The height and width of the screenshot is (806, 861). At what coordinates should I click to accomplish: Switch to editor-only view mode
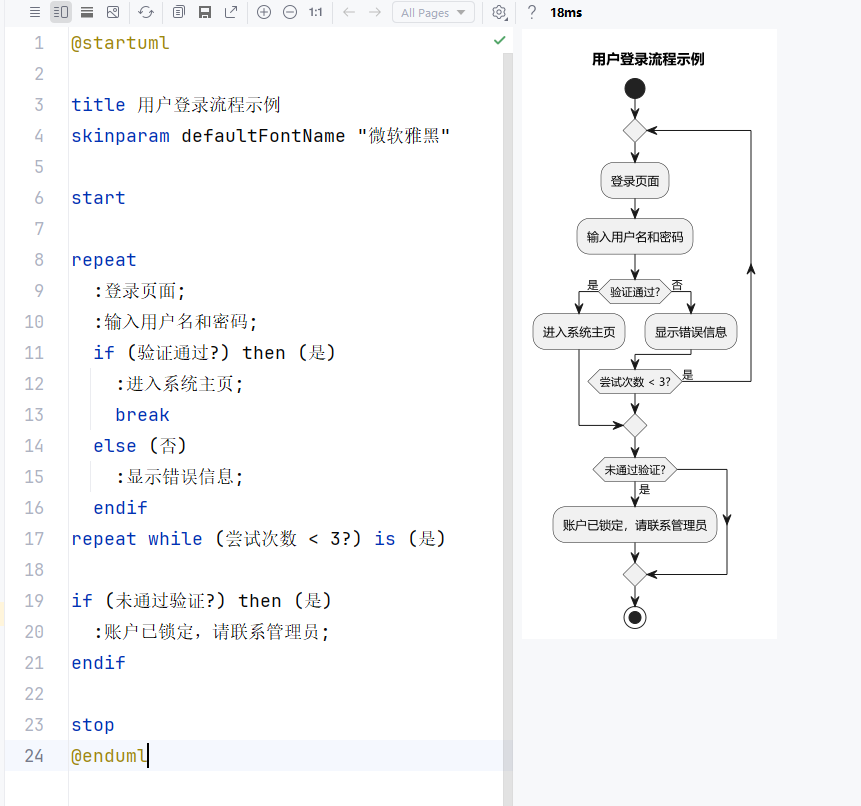(35, 12)
